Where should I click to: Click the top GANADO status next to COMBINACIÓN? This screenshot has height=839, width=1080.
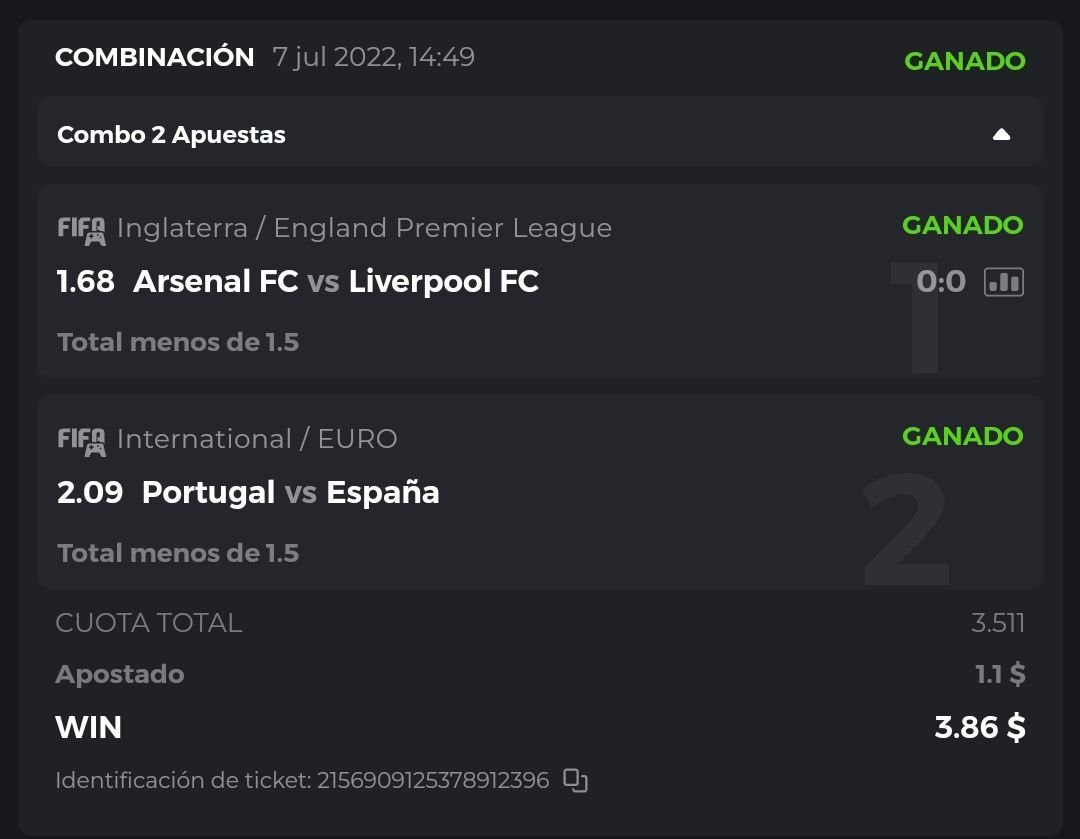click(964, 61)
